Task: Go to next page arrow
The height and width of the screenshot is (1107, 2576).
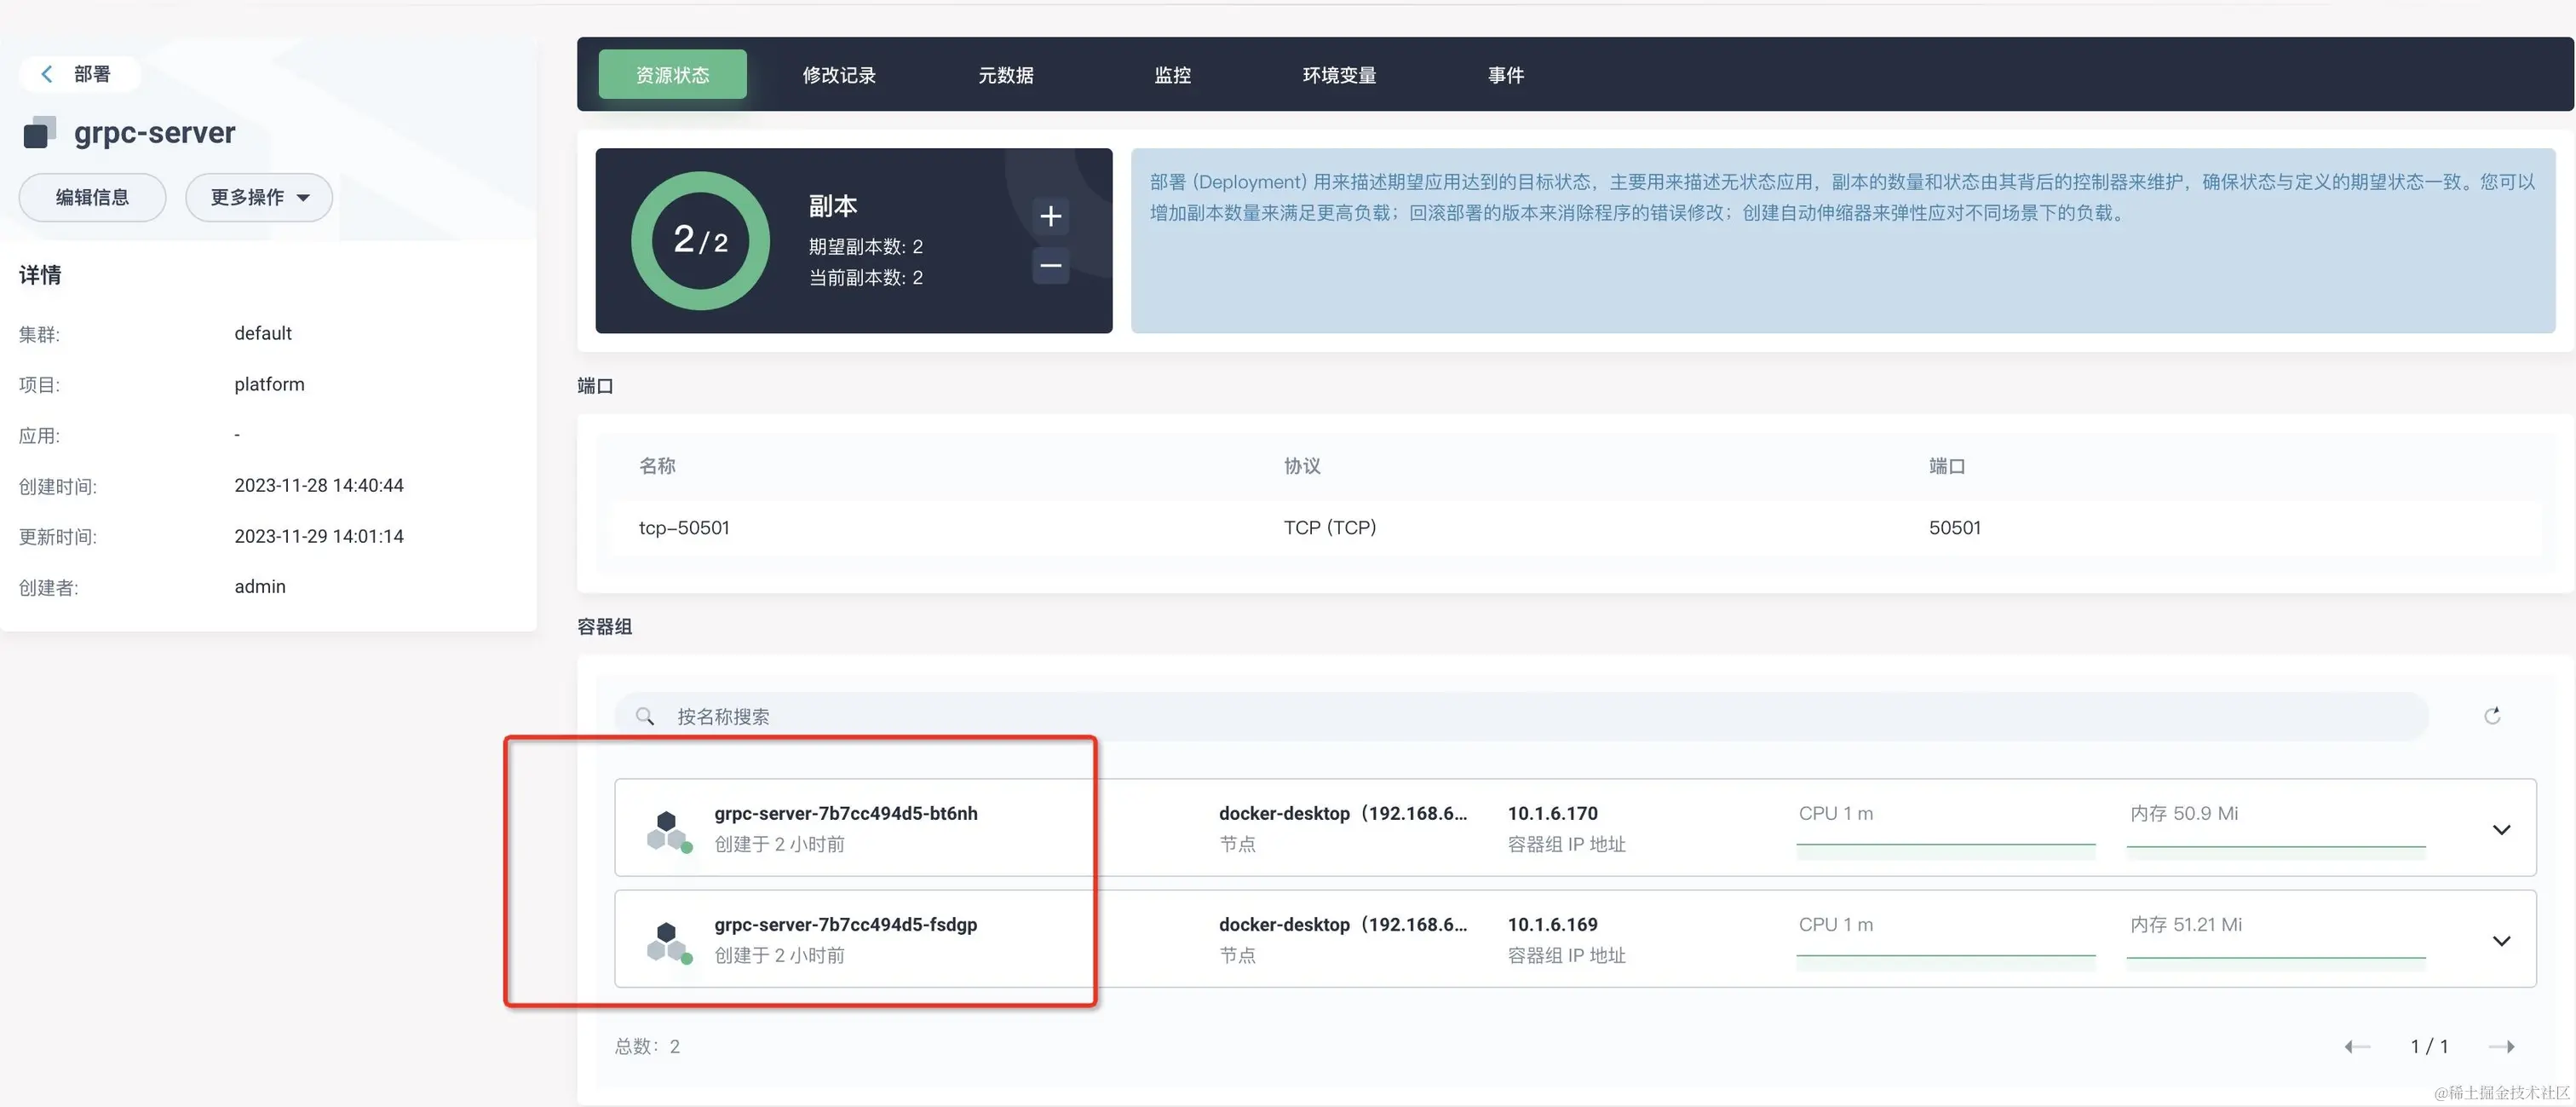Action: click(2501, 1046)
